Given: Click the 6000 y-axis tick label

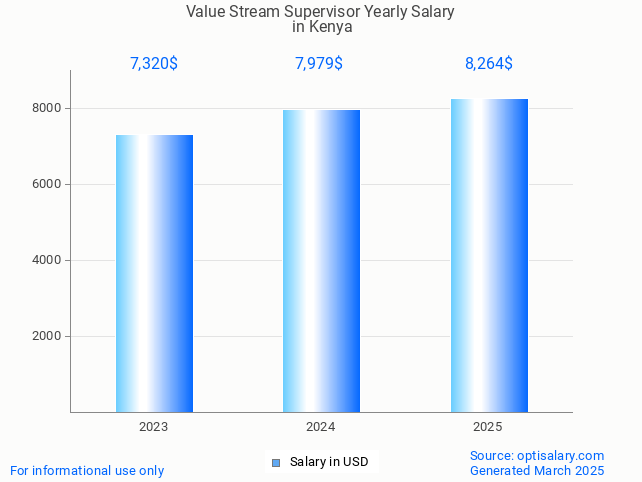Looking at the screenshot, I should pos(47,184).
